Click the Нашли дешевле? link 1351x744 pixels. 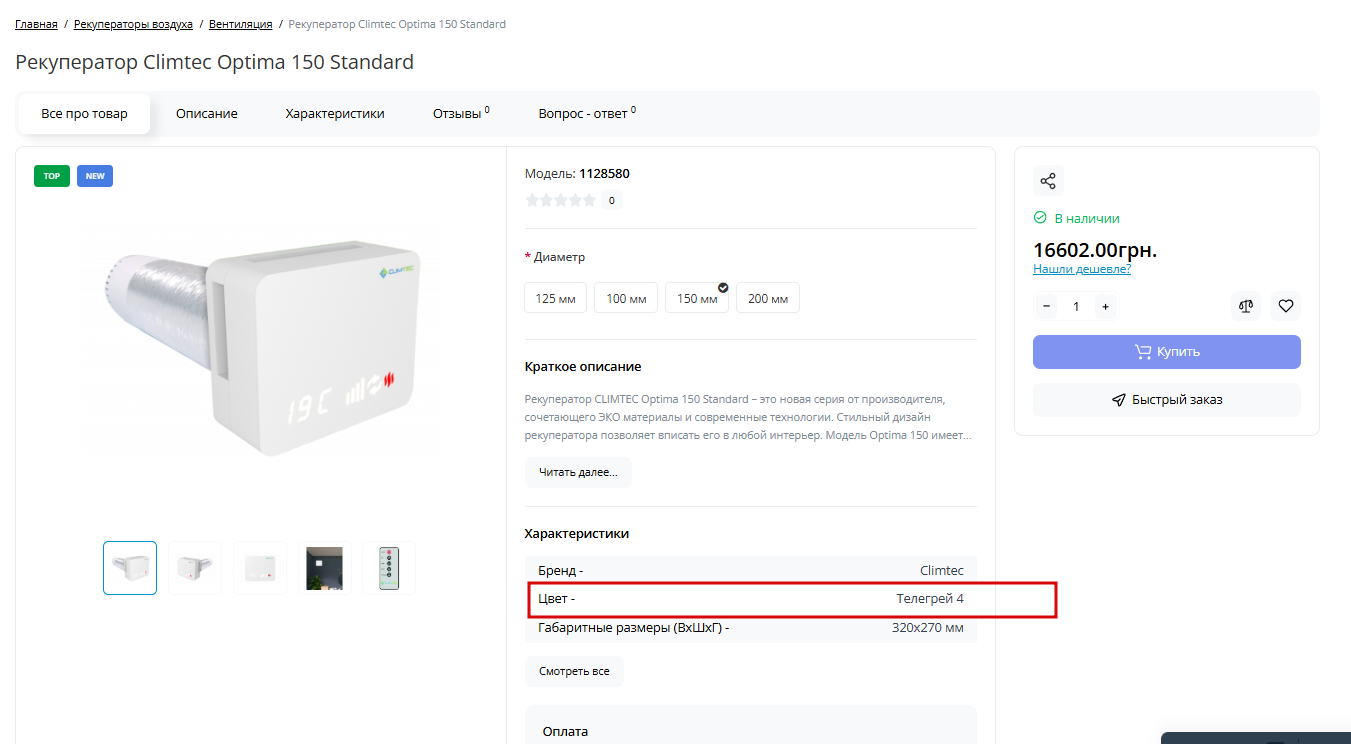tap(1082, 269)
